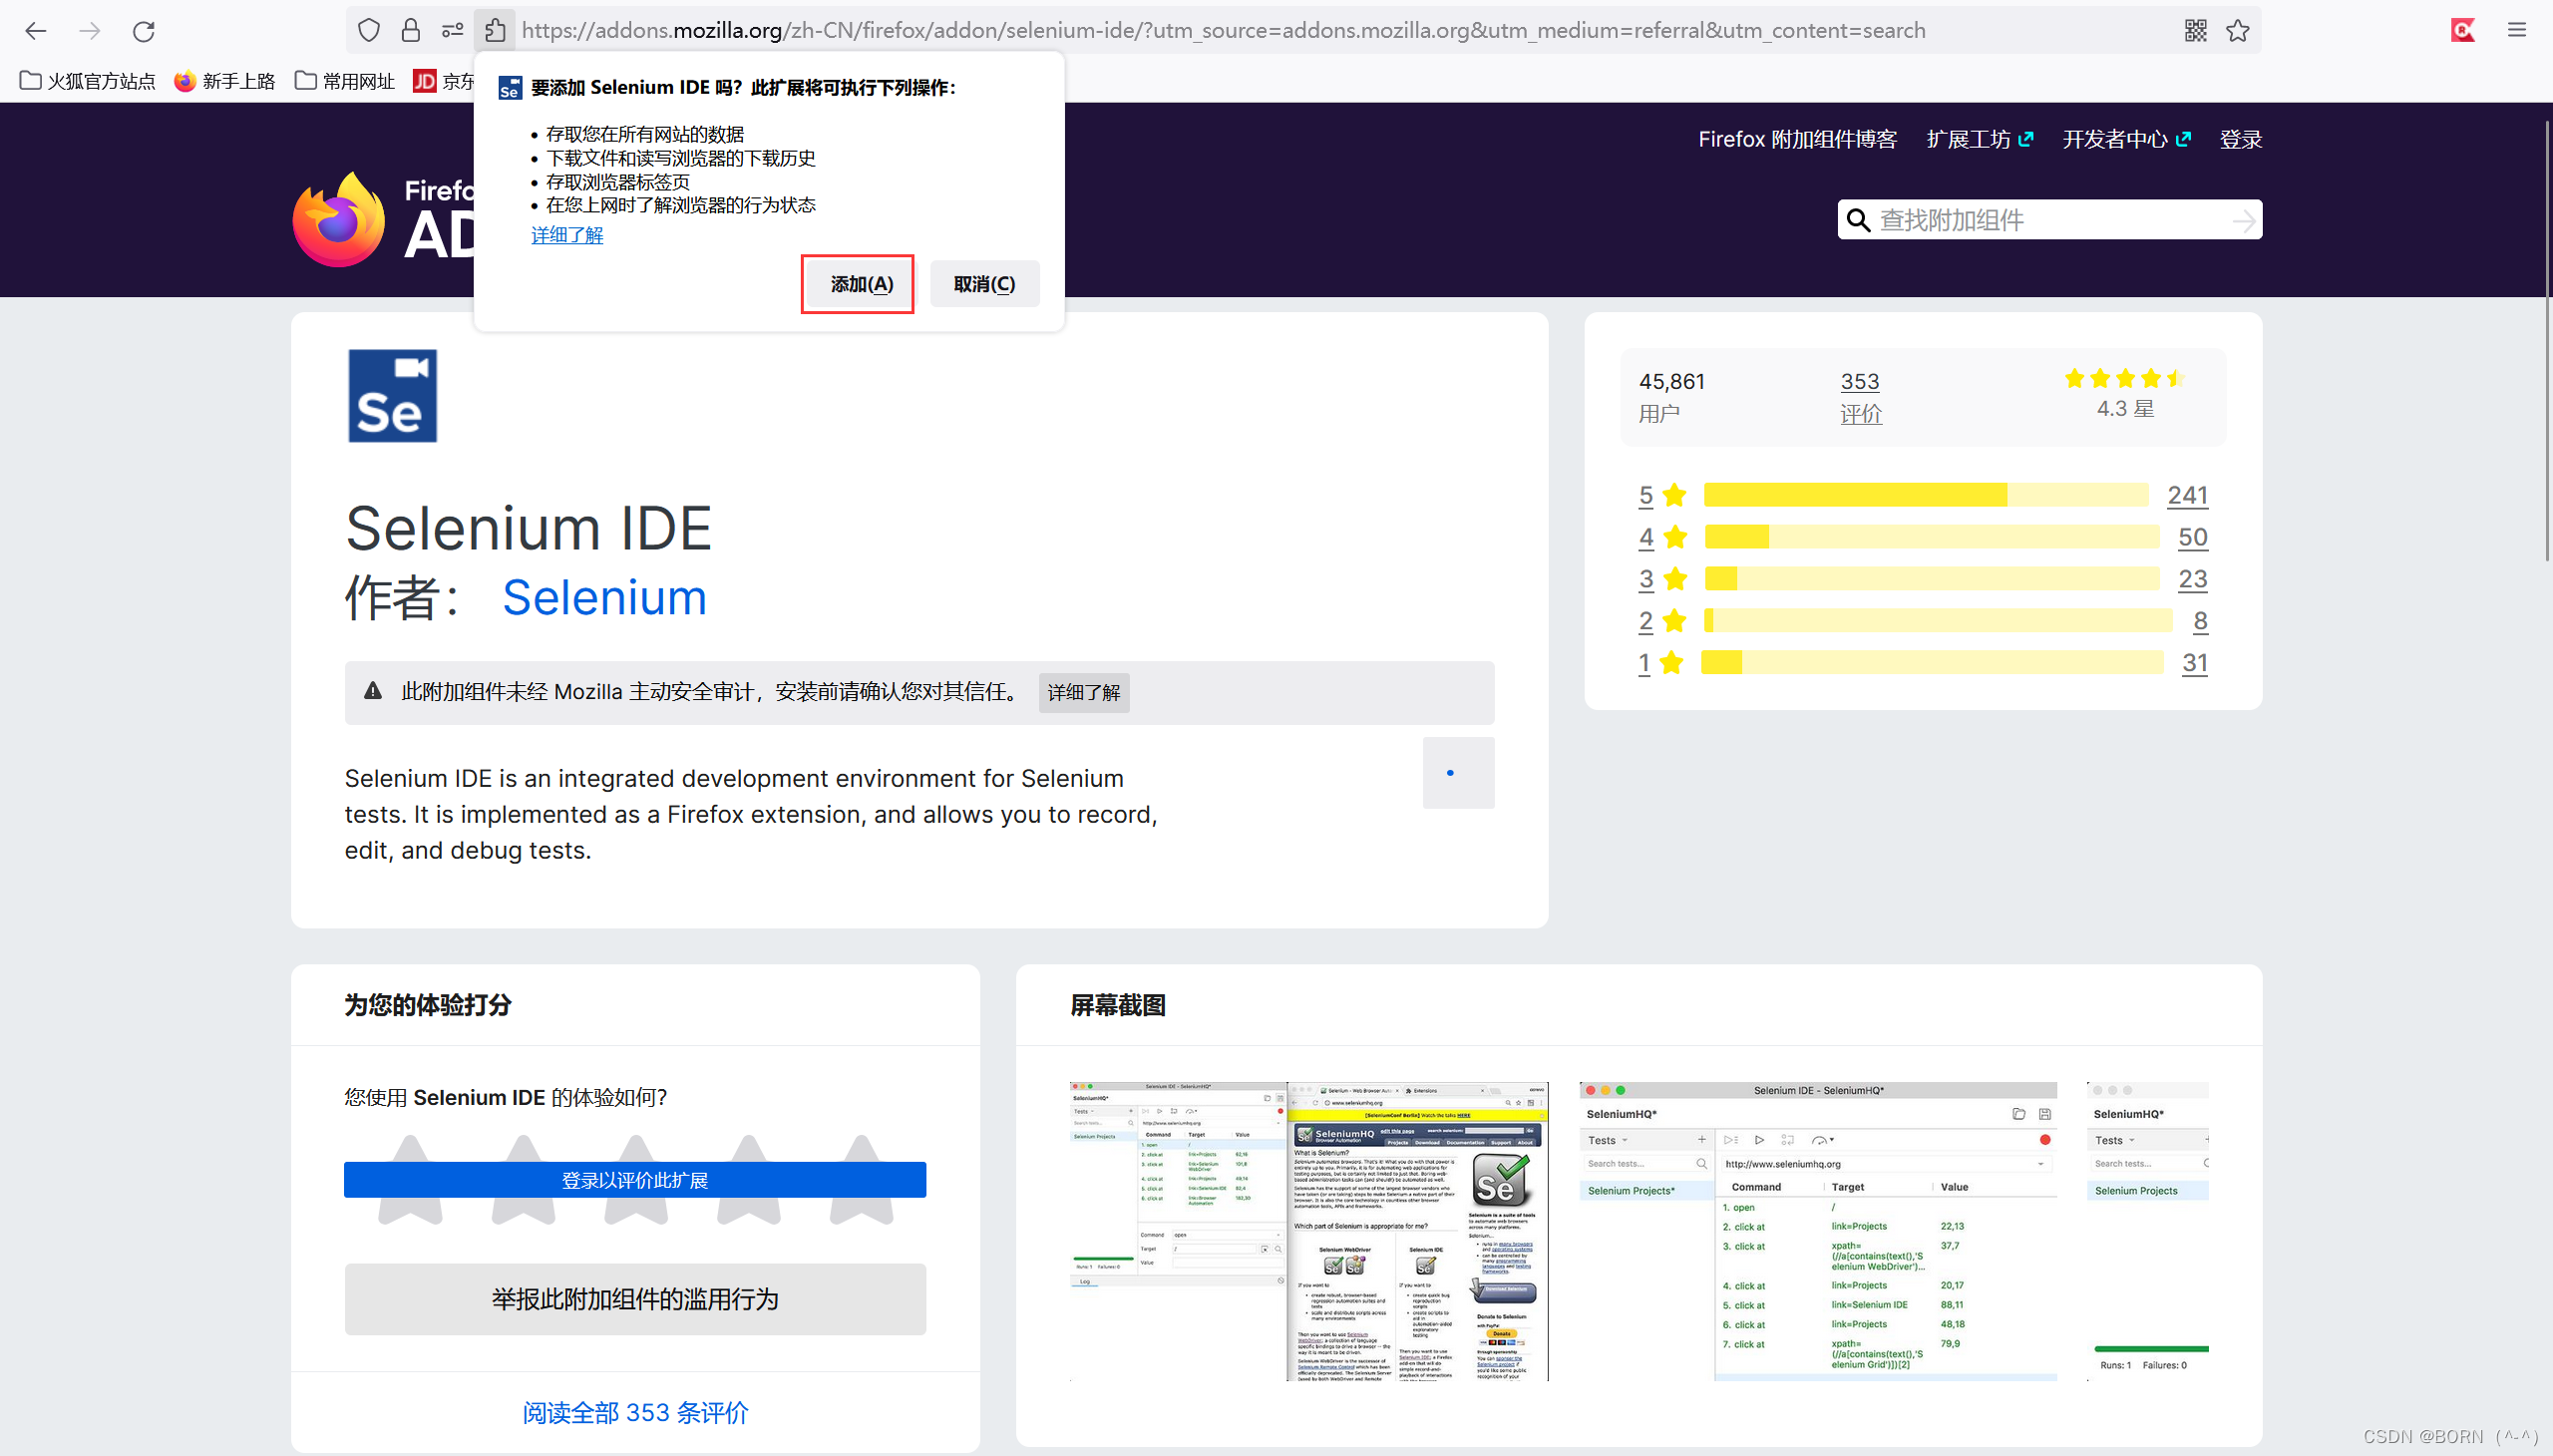Open the third partially visible screenshot thumbnail
Screen dimensions: 2553x1456
pyautogui.click(x=2148, y=1232)
